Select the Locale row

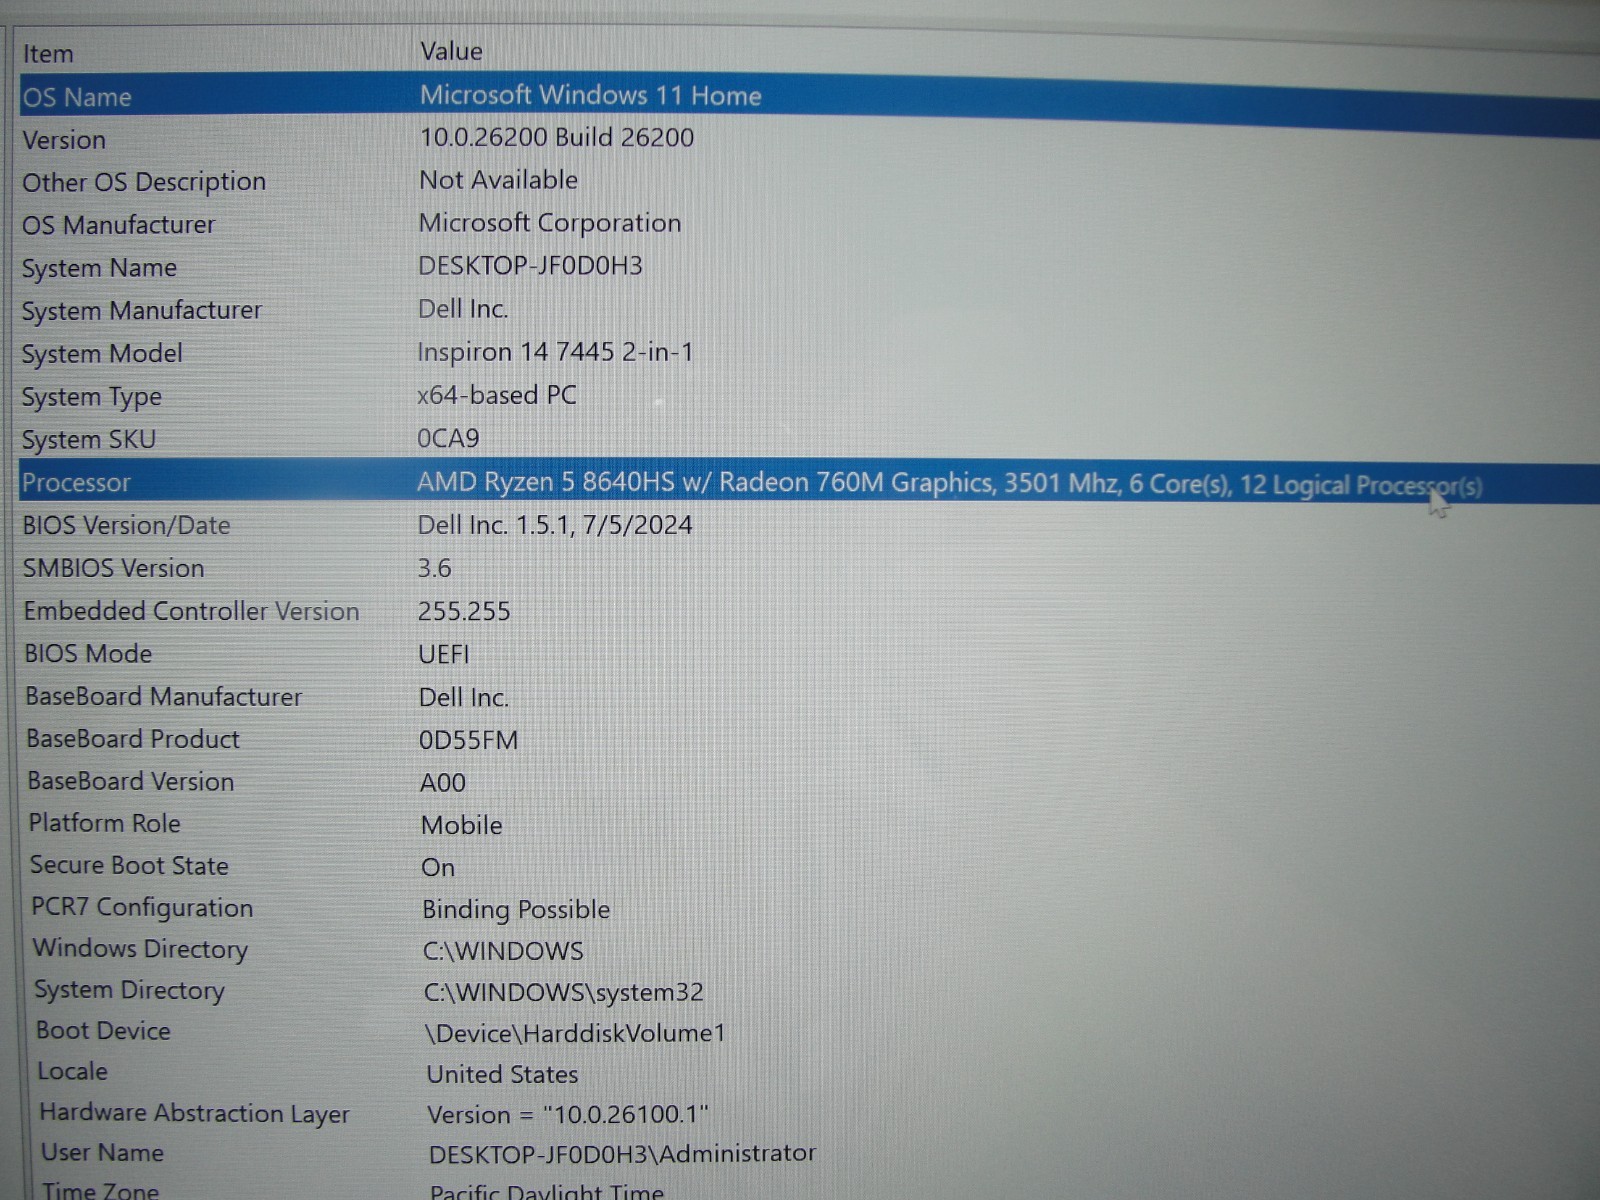(72, 1072)
